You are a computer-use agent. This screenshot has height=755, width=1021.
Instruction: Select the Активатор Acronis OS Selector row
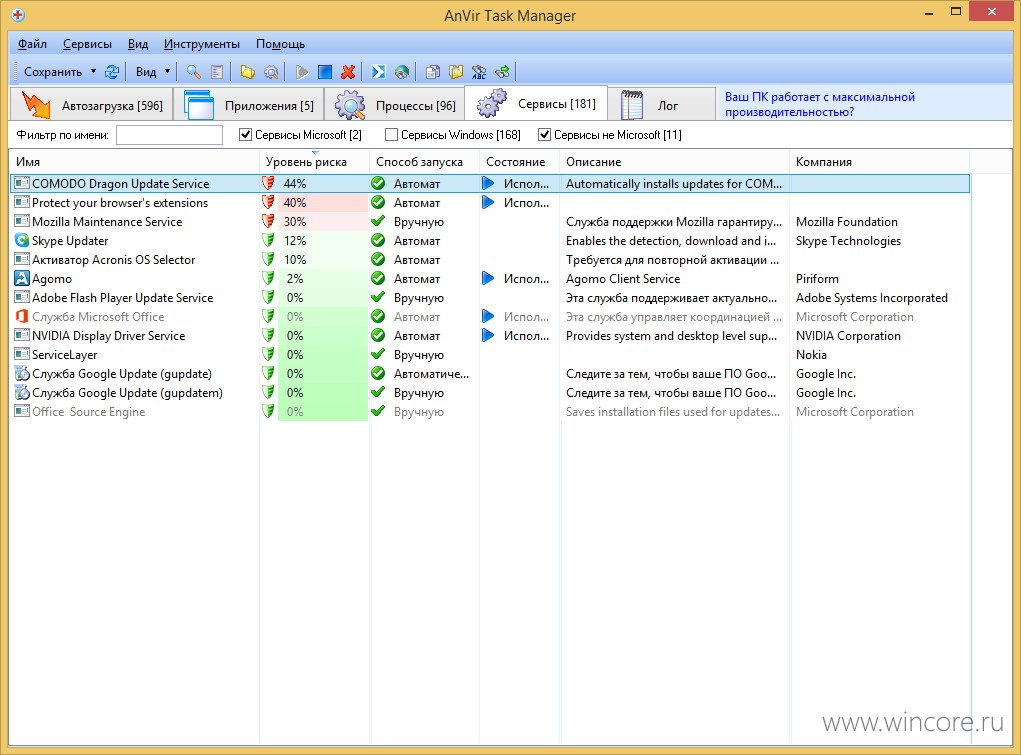490,259
